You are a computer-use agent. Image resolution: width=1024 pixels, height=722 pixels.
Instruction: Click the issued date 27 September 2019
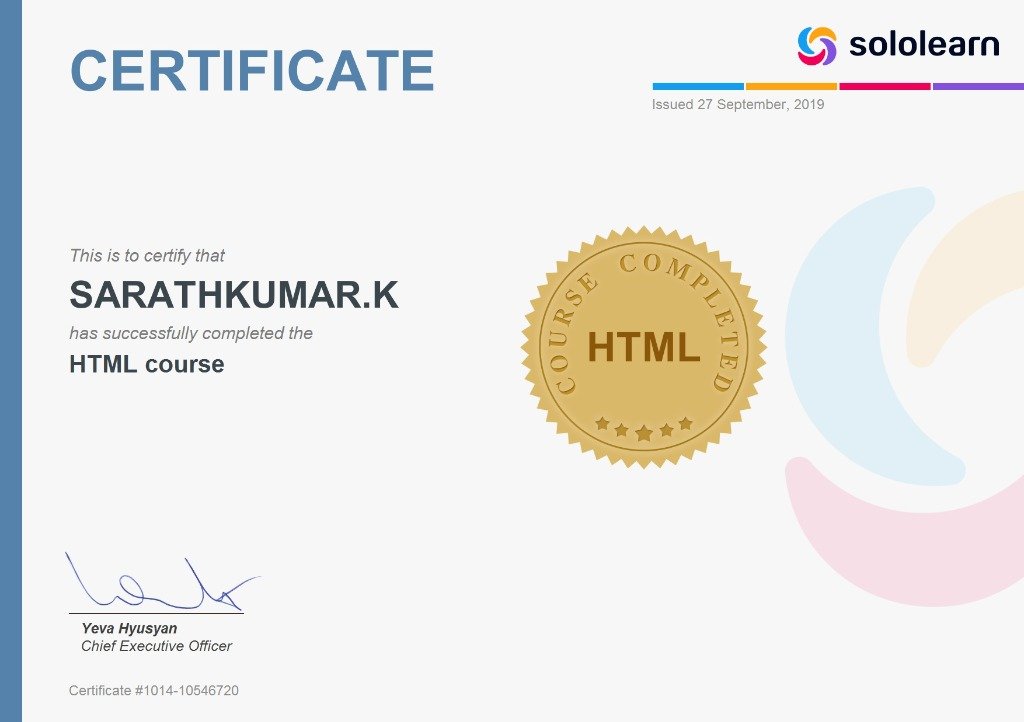coord(737,105)
